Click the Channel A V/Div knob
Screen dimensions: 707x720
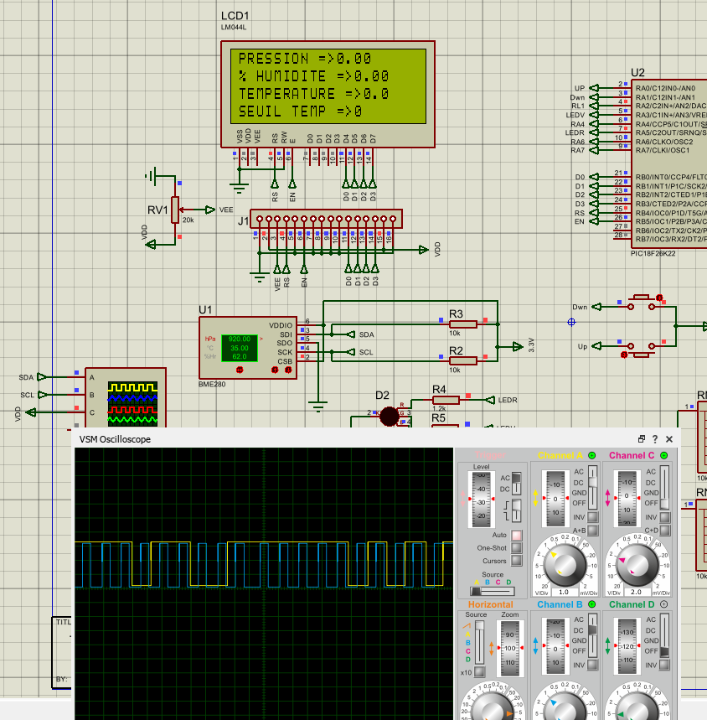tap(565, 564)
